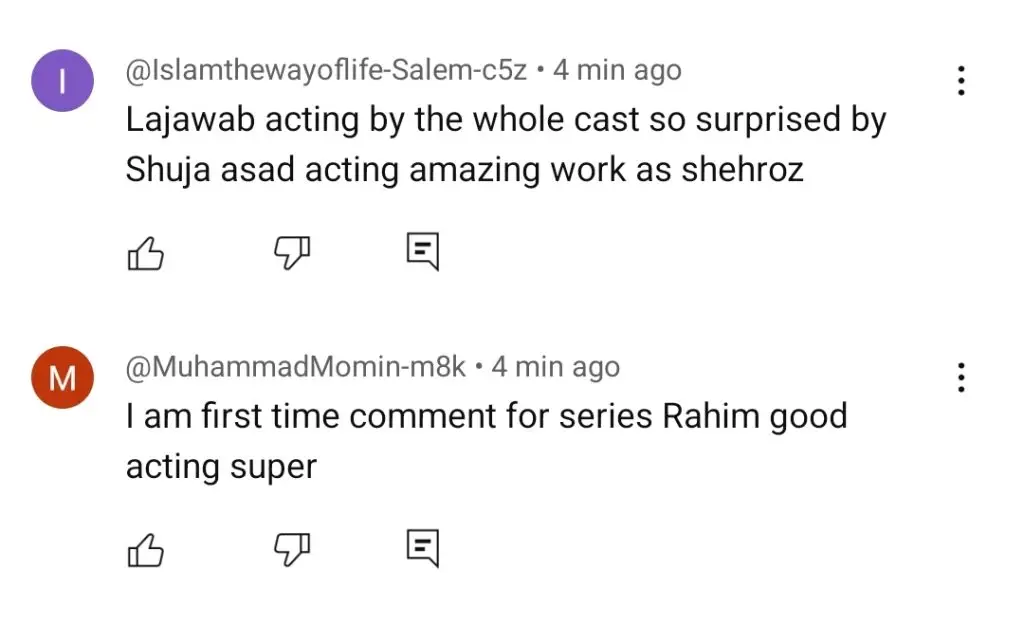1024x643 pixels.
Task: Visit @Islamthewayoflife-Salem-c5z channel
Action: [326, 70]
